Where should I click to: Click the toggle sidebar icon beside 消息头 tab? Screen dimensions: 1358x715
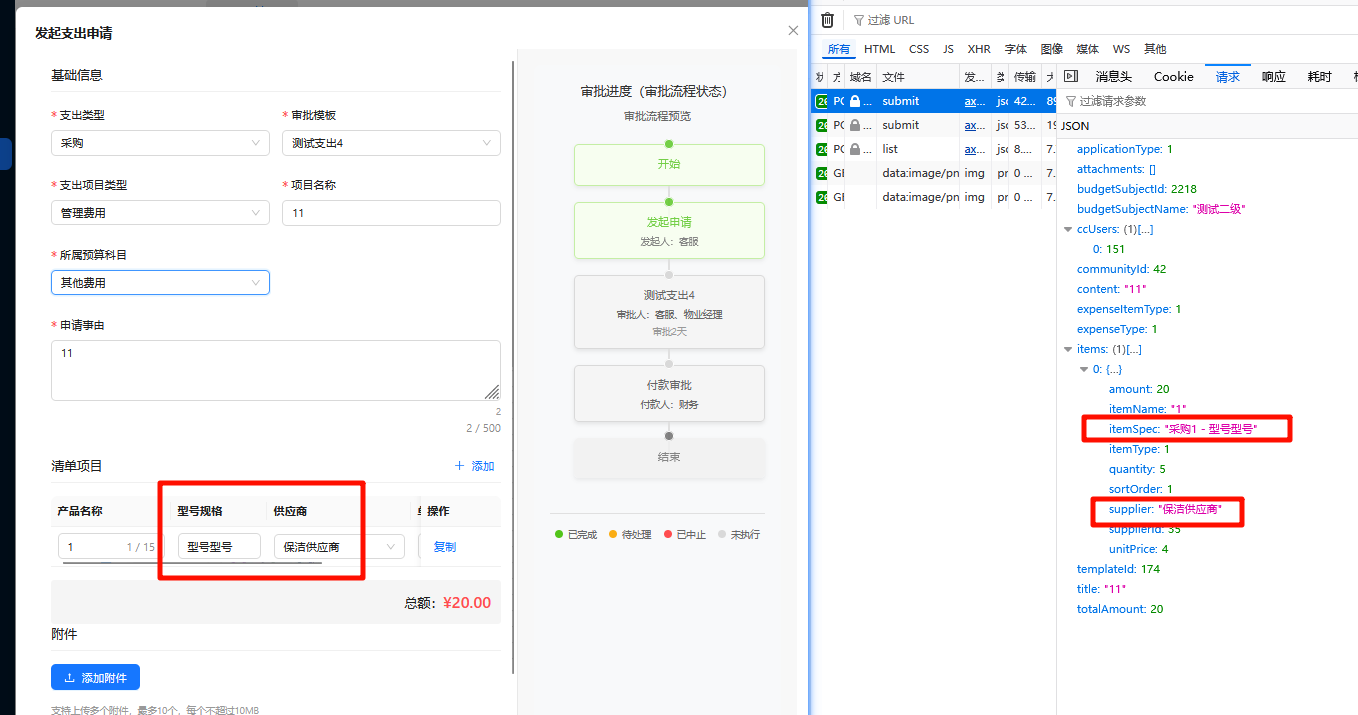coord(1070,77)
